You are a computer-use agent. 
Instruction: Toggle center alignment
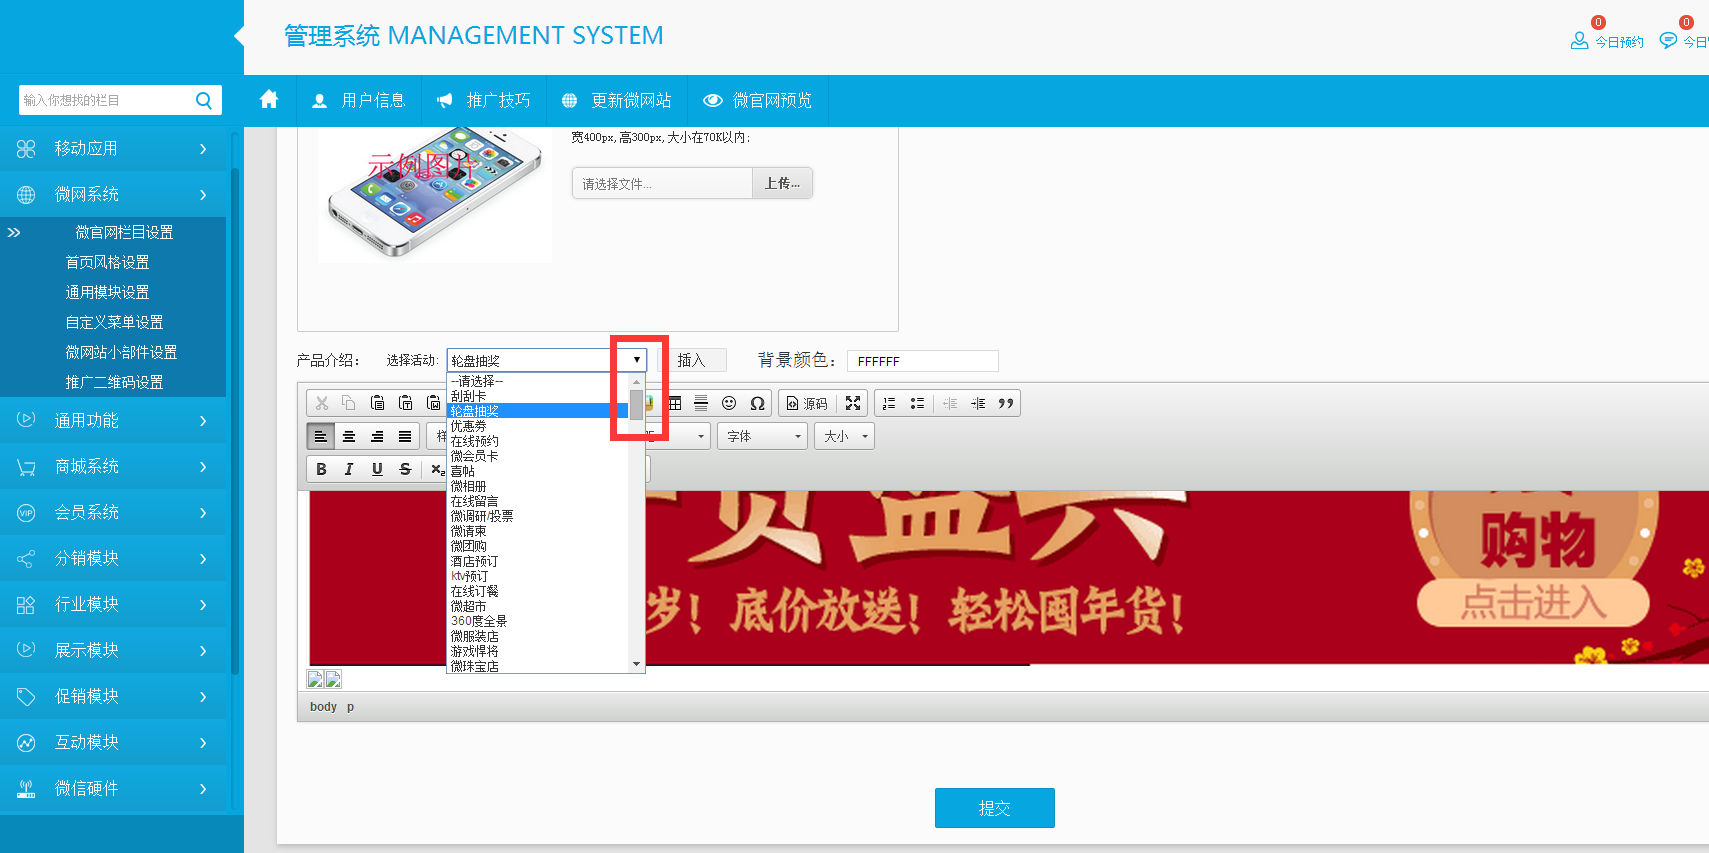349,436
